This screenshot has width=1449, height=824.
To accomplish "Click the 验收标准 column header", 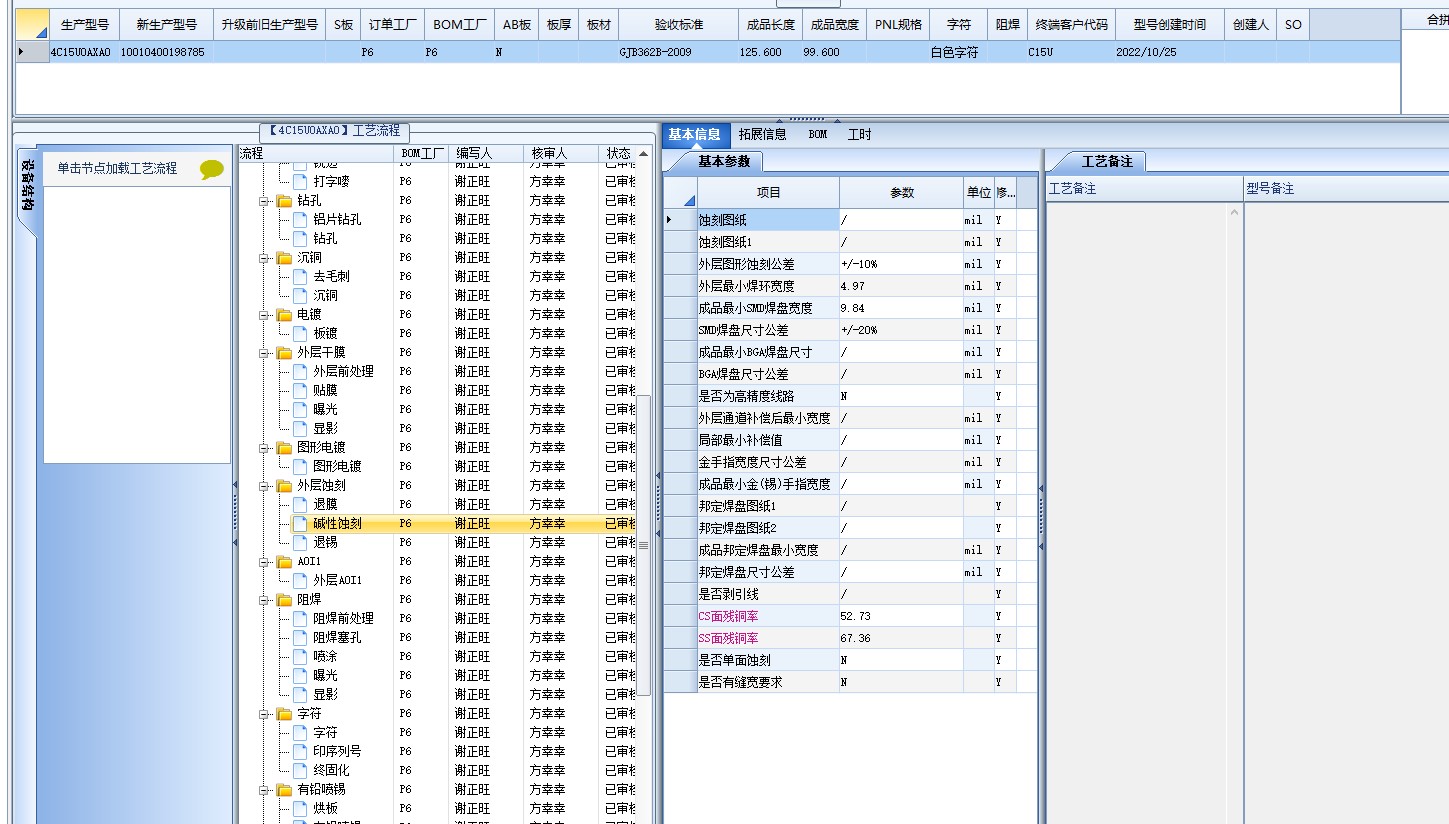I will click(x=679, y=24).
